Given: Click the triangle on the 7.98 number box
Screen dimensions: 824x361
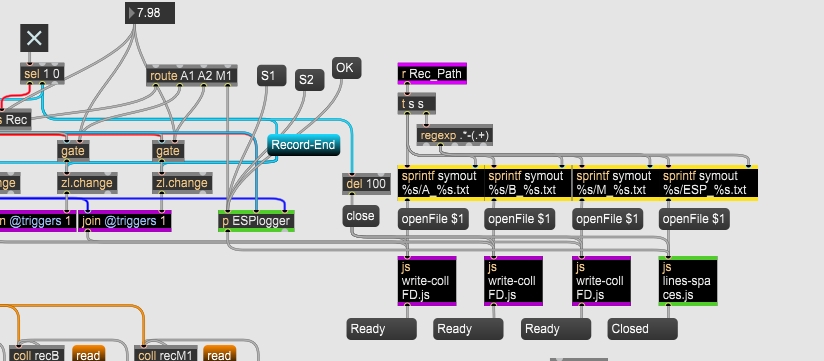Looking at the screenshot, I should point(132,13).
